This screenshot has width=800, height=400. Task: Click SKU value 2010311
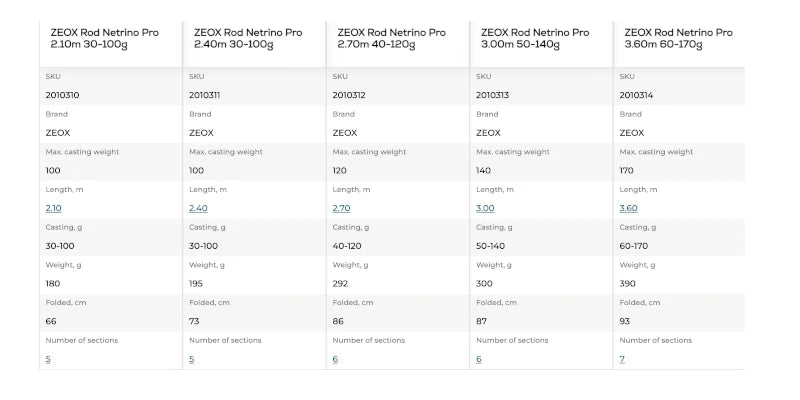pos(205,95)
